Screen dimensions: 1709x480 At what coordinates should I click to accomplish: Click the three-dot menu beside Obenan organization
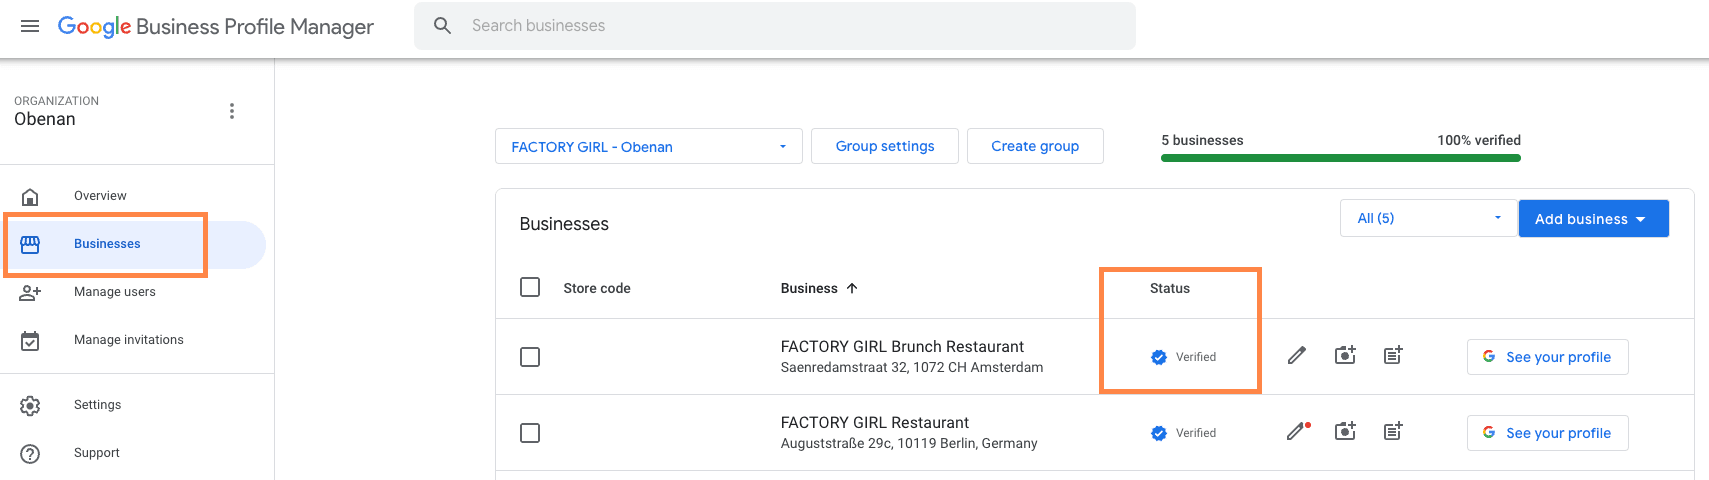[x=232, y=111]
